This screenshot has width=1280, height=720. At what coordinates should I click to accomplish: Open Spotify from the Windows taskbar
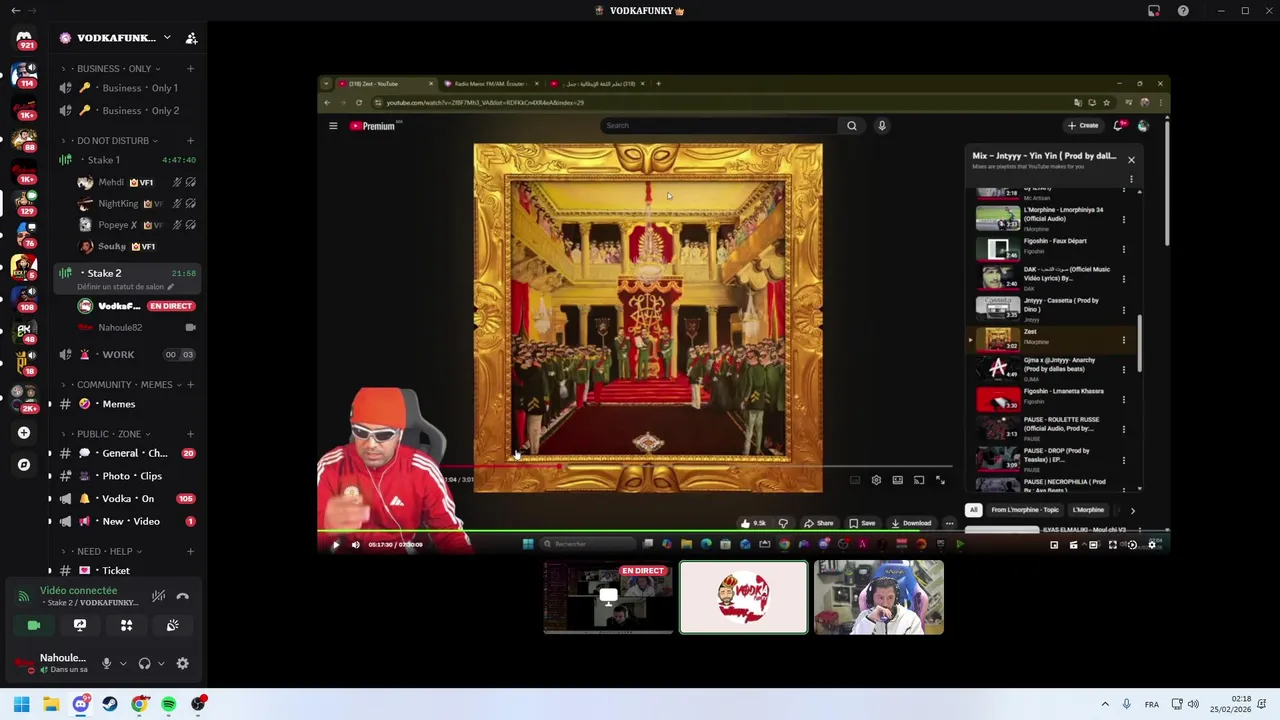pos(169,704)
